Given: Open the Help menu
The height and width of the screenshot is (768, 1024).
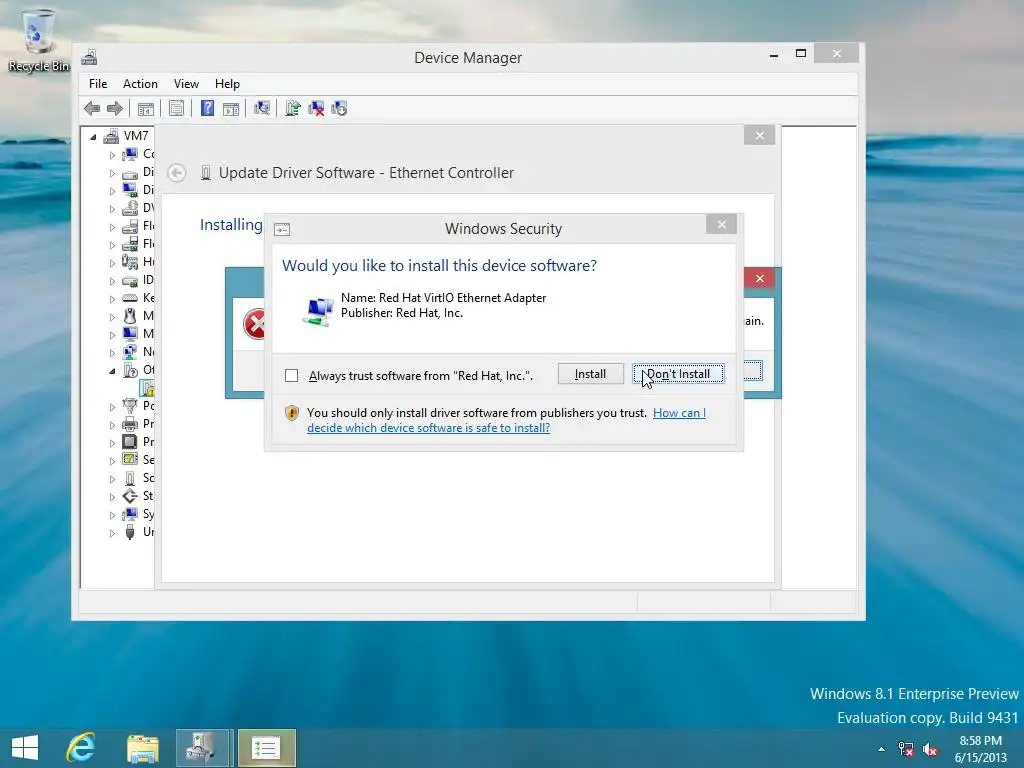Looking at the screenshot, I should pos(227,84).
